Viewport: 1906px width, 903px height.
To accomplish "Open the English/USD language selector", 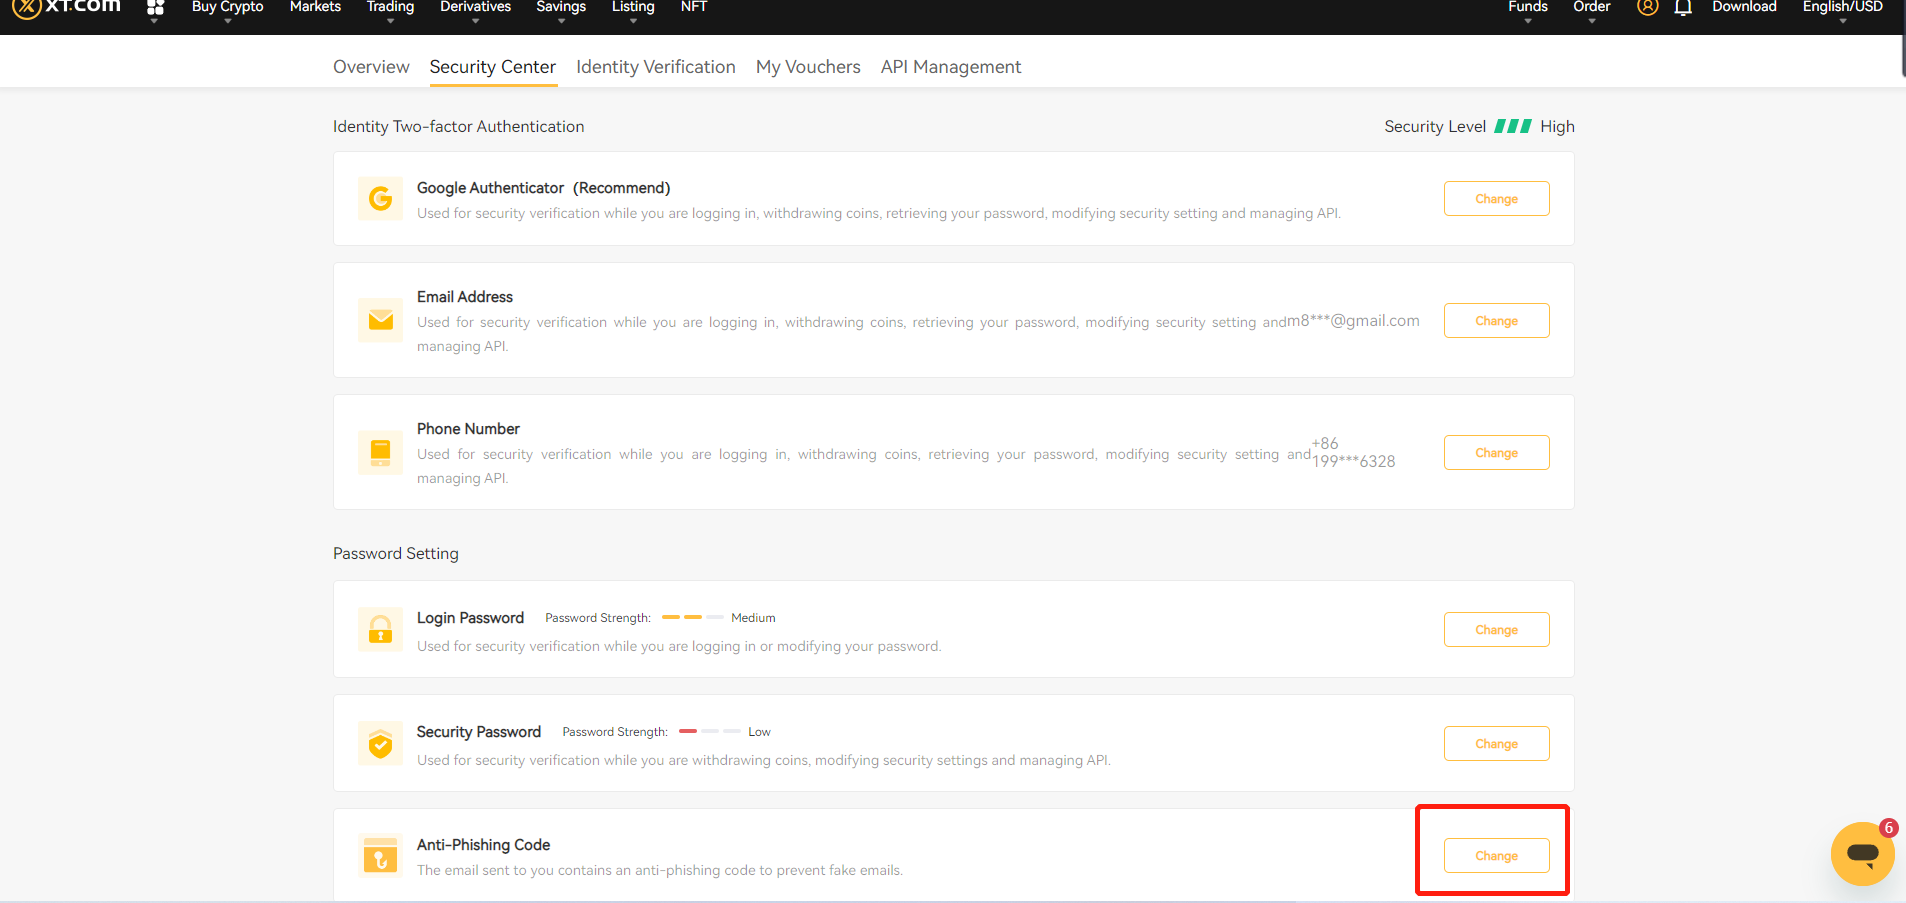I will pos(1842,8).
